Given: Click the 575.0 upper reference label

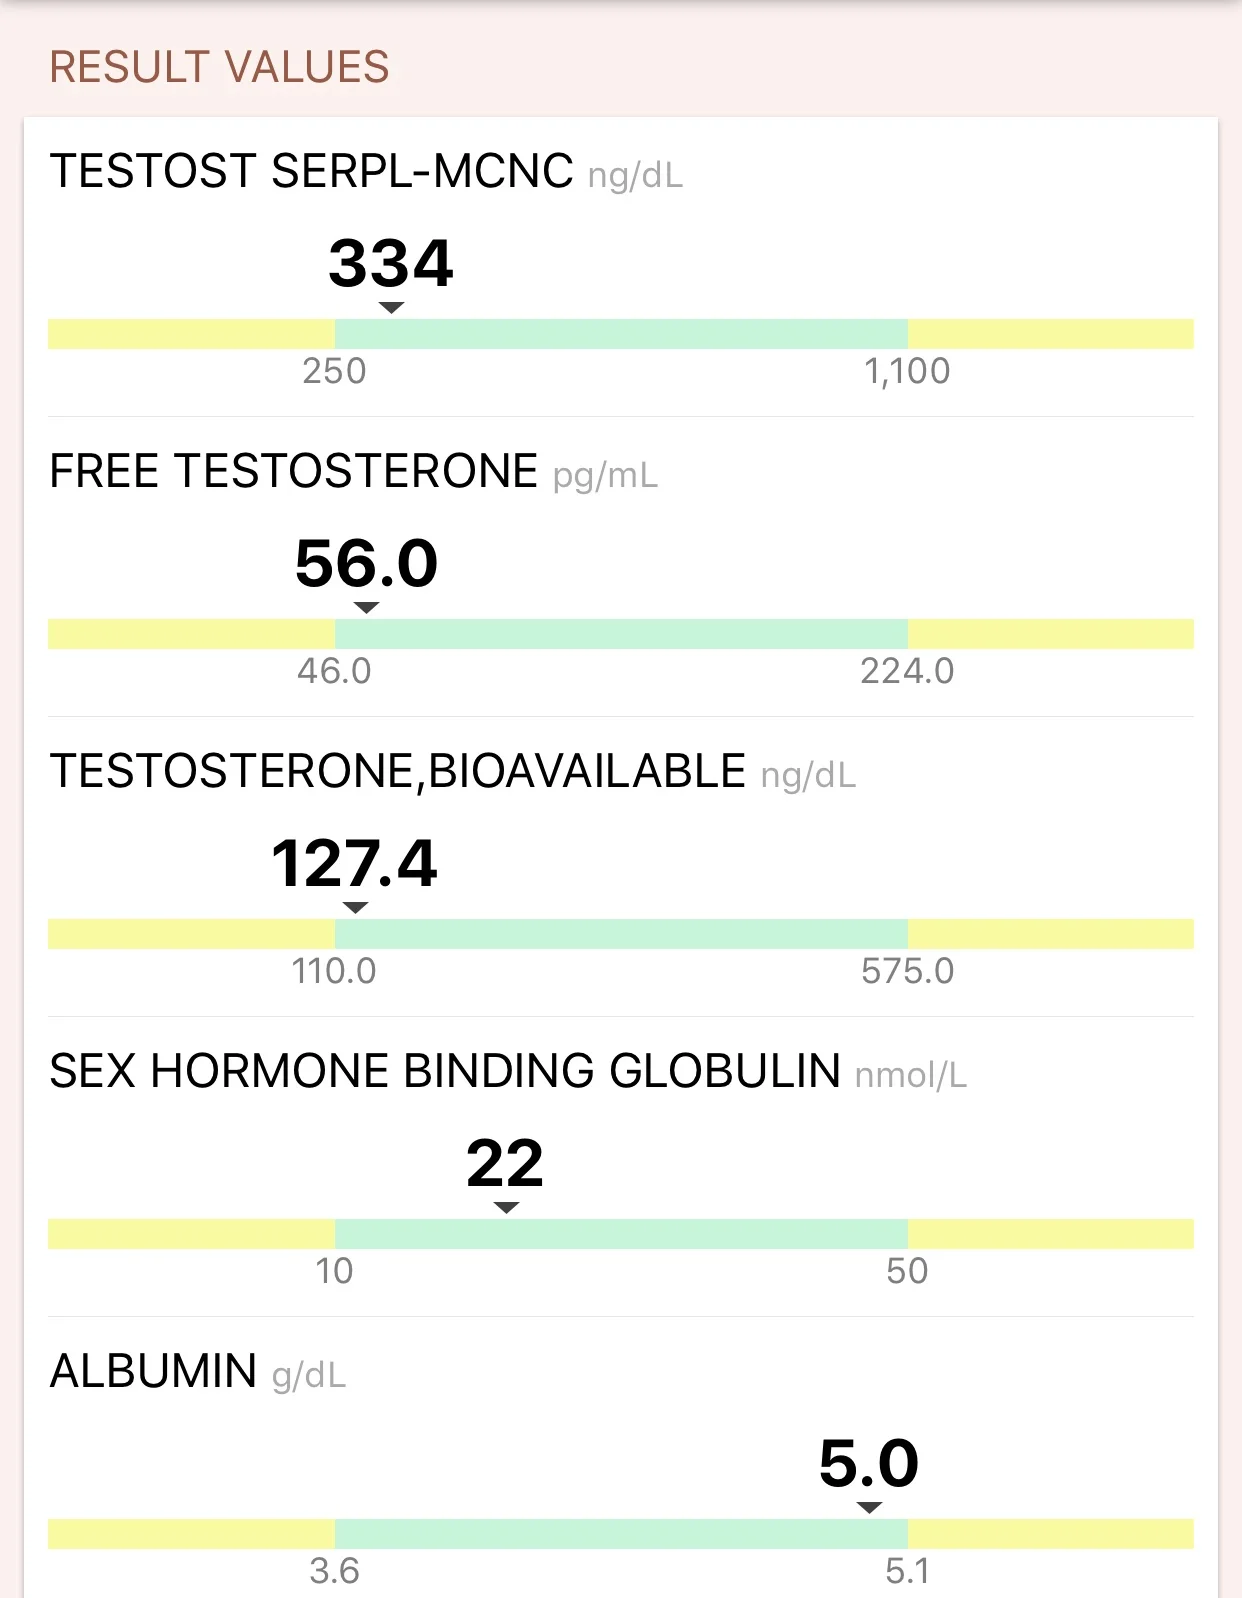Looking at the screenshot, I should click(x=907, y=971).
